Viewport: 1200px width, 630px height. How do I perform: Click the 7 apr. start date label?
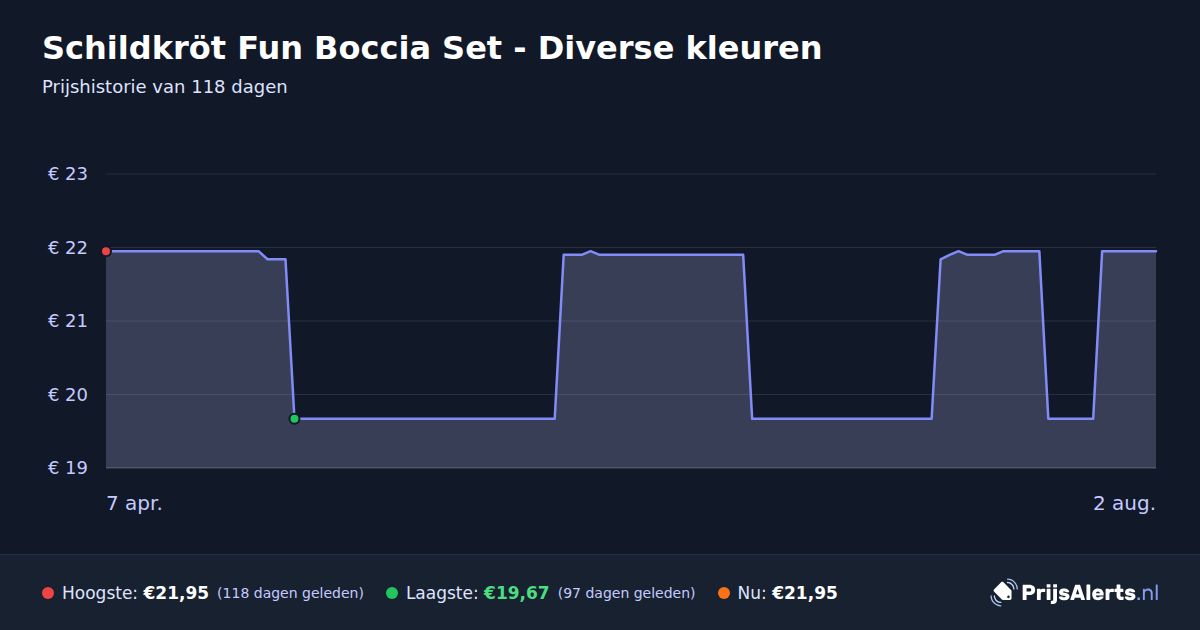coord(135,503)
